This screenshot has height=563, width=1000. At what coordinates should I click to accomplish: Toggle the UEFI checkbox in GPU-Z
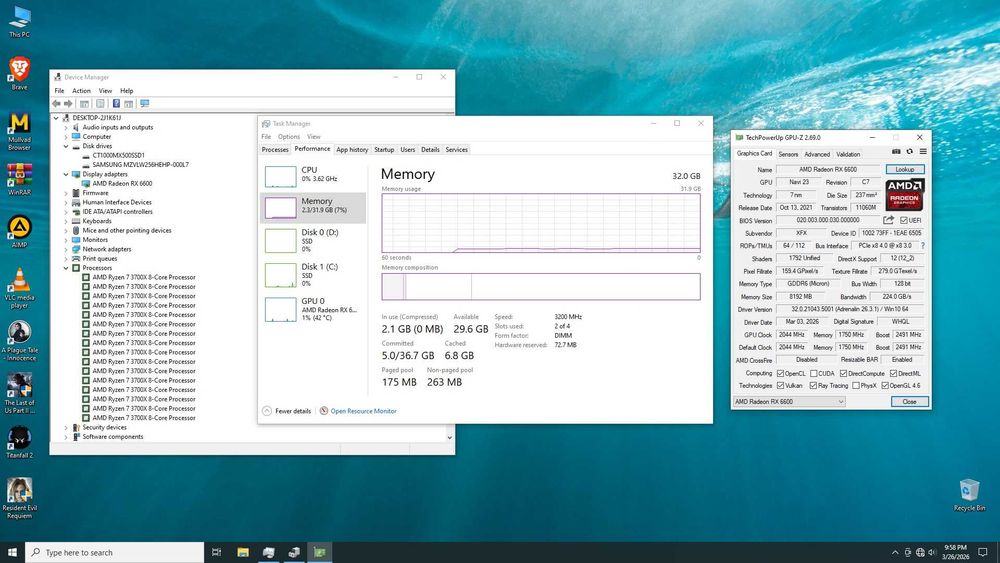[x=904, y=221]
